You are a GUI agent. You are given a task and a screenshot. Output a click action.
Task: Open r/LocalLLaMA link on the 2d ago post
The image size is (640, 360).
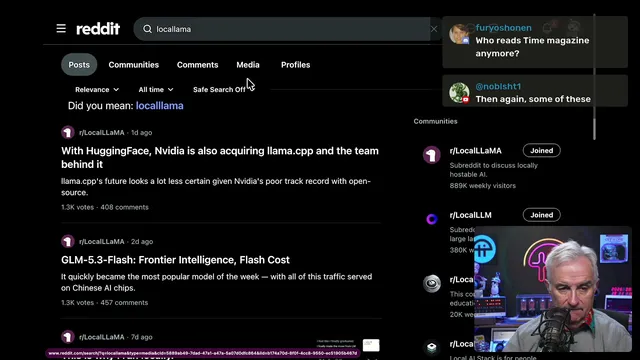point(102,242)
